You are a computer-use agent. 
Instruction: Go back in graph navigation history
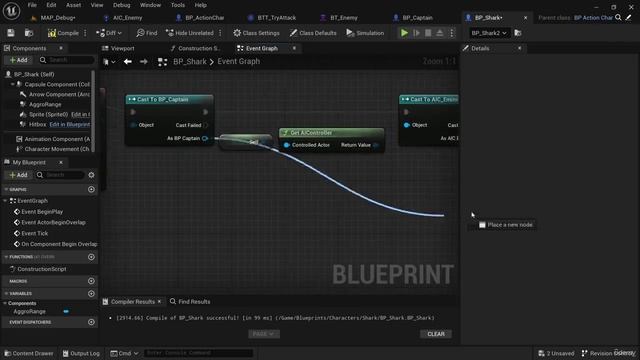128,62
